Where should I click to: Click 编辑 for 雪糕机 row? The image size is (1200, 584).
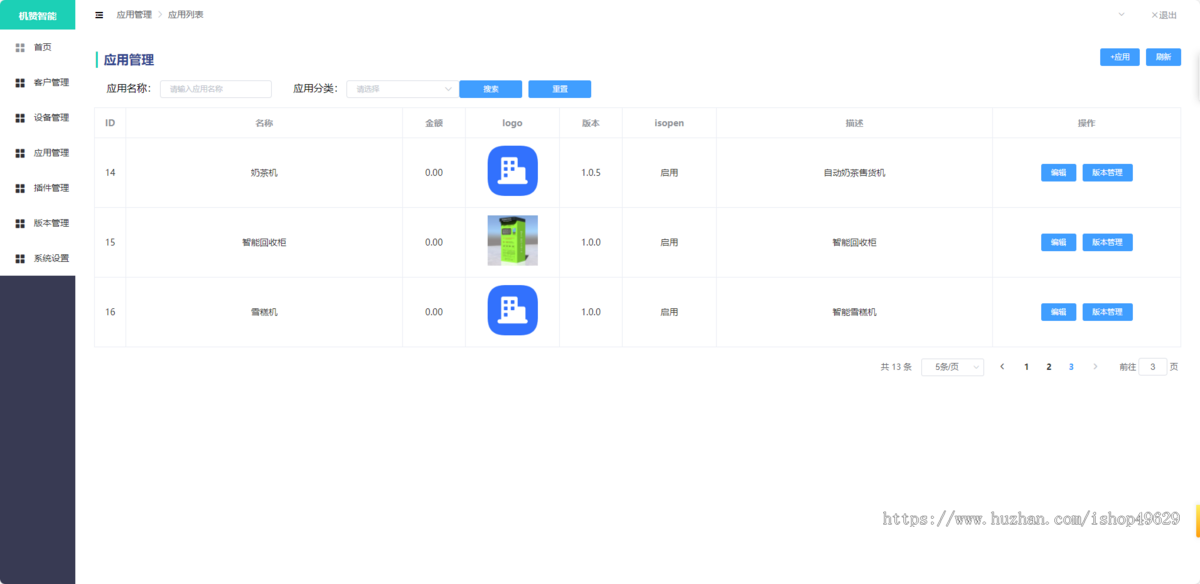[1058, 312]
